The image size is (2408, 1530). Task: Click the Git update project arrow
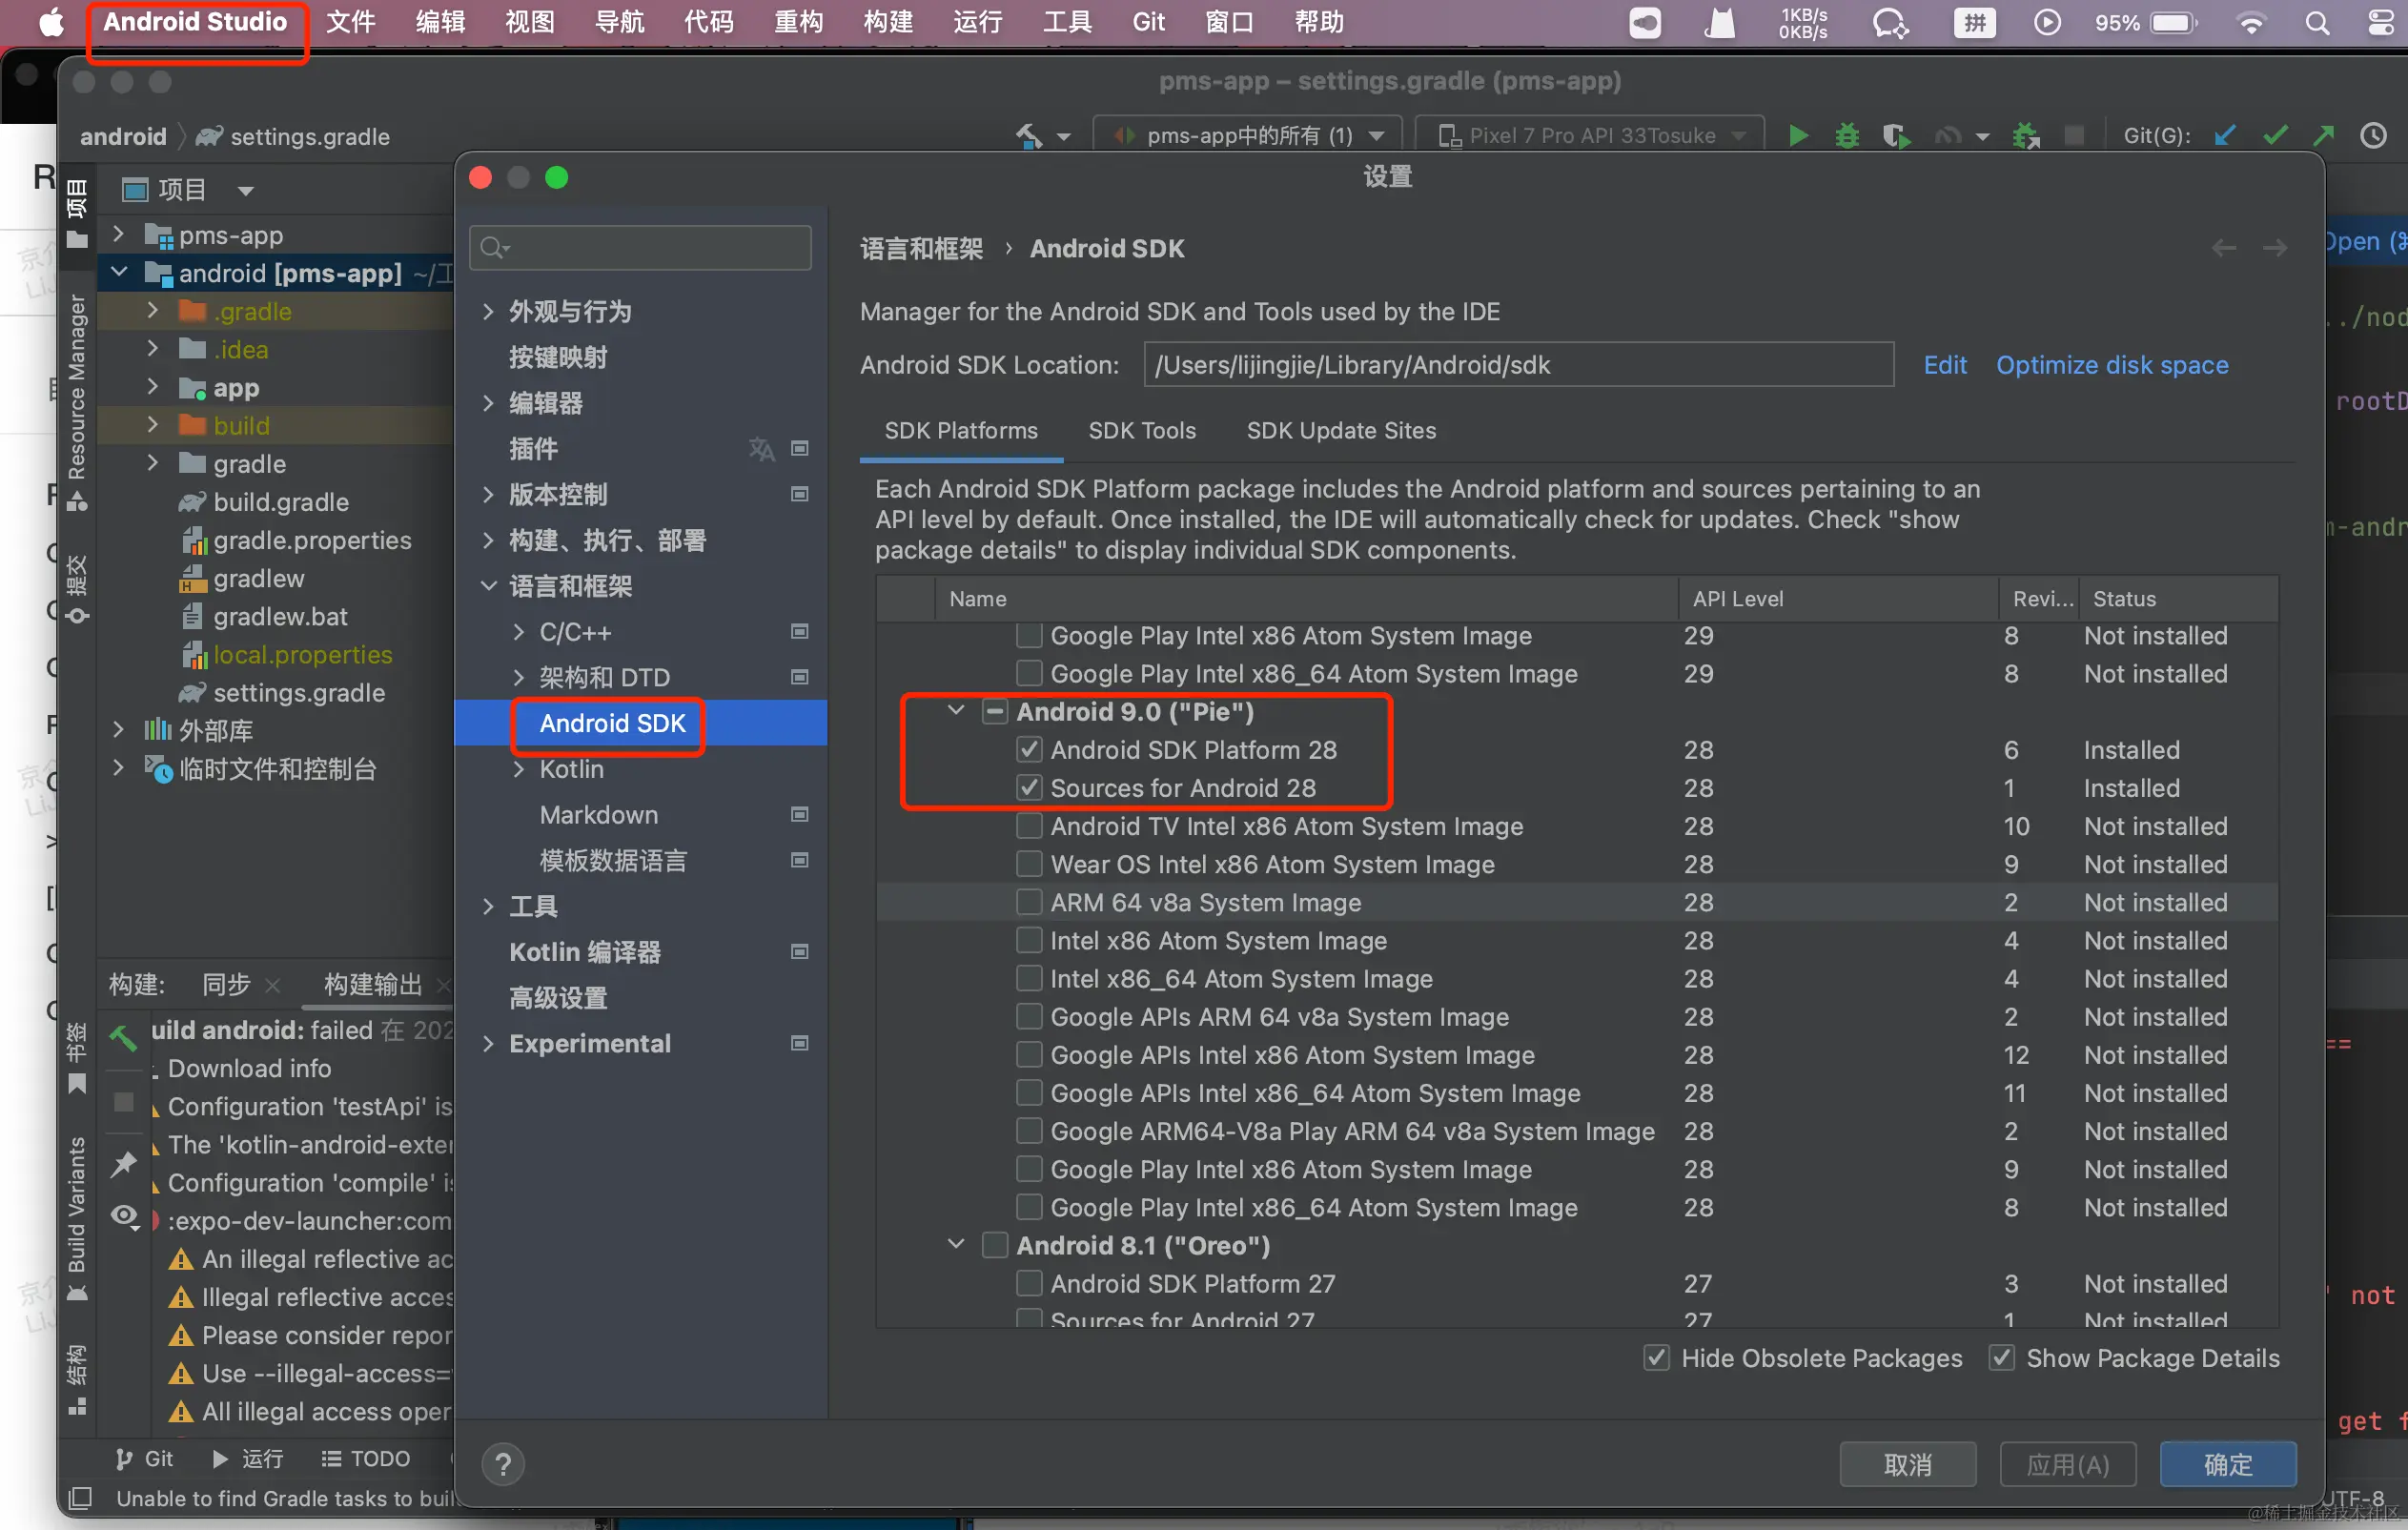(x=2223, y=135)
